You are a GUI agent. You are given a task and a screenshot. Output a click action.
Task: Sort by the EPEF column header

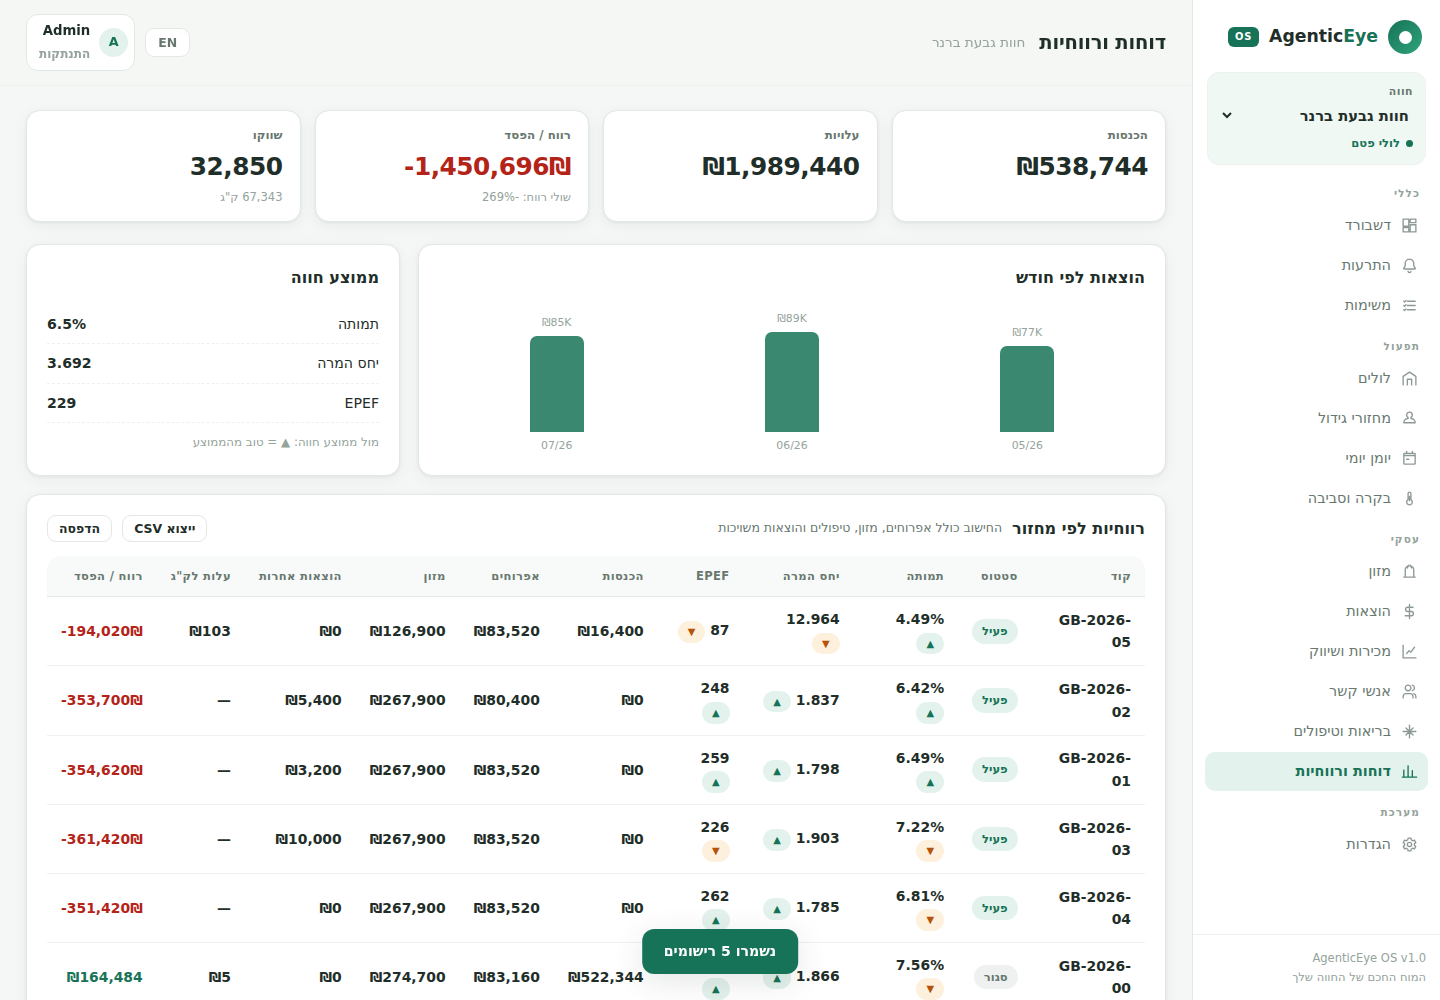712,576
